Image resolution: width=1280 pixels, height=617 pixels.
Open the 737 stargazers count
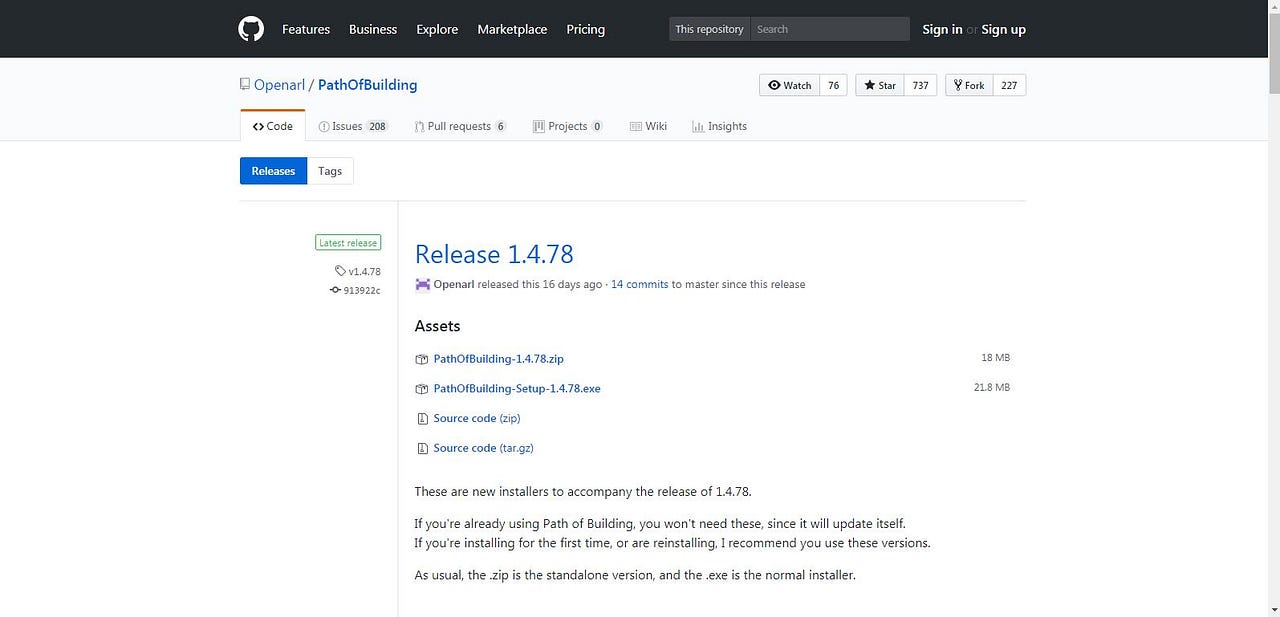click(920, 85)
